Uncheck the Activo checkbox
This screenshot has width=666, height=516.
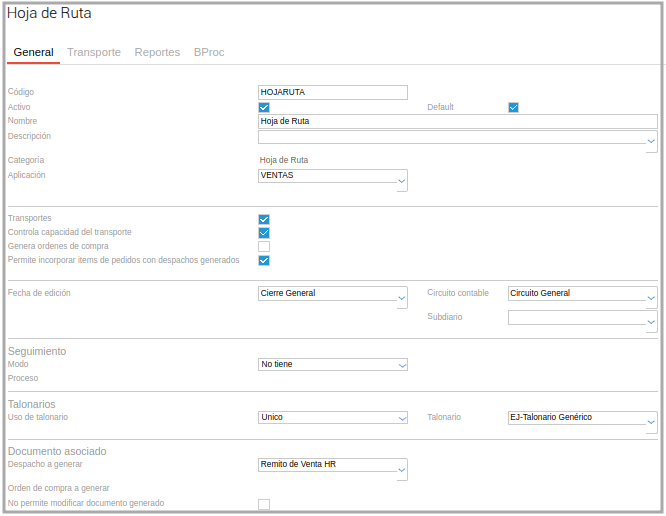coord(264,107)
